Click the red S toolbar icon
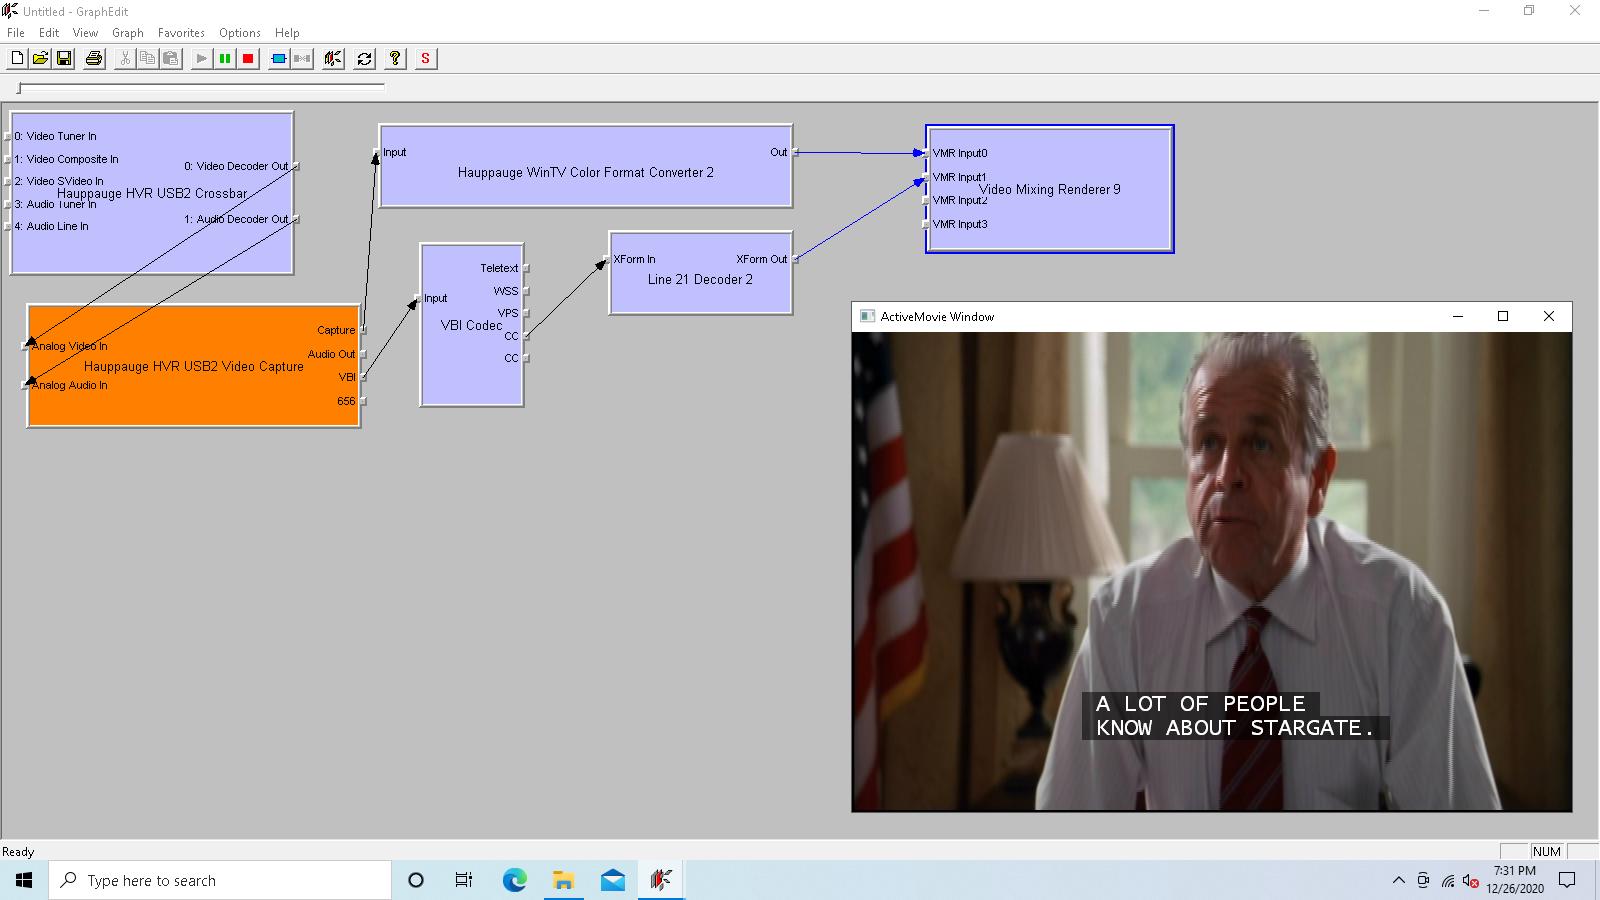The width and height of the screenshot is (1600, 900). pos(426,59)
